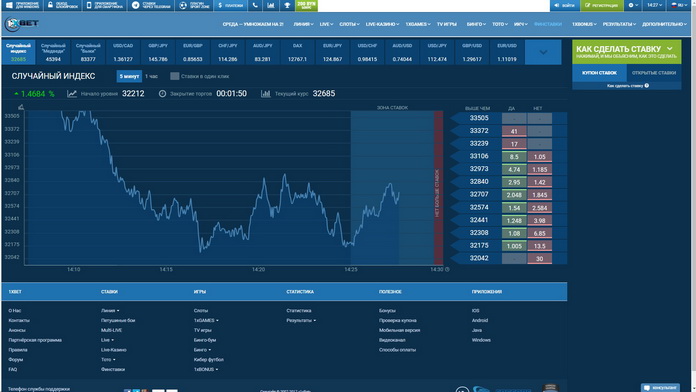Bet ДА at 41 for level 33372

[514, 131]
